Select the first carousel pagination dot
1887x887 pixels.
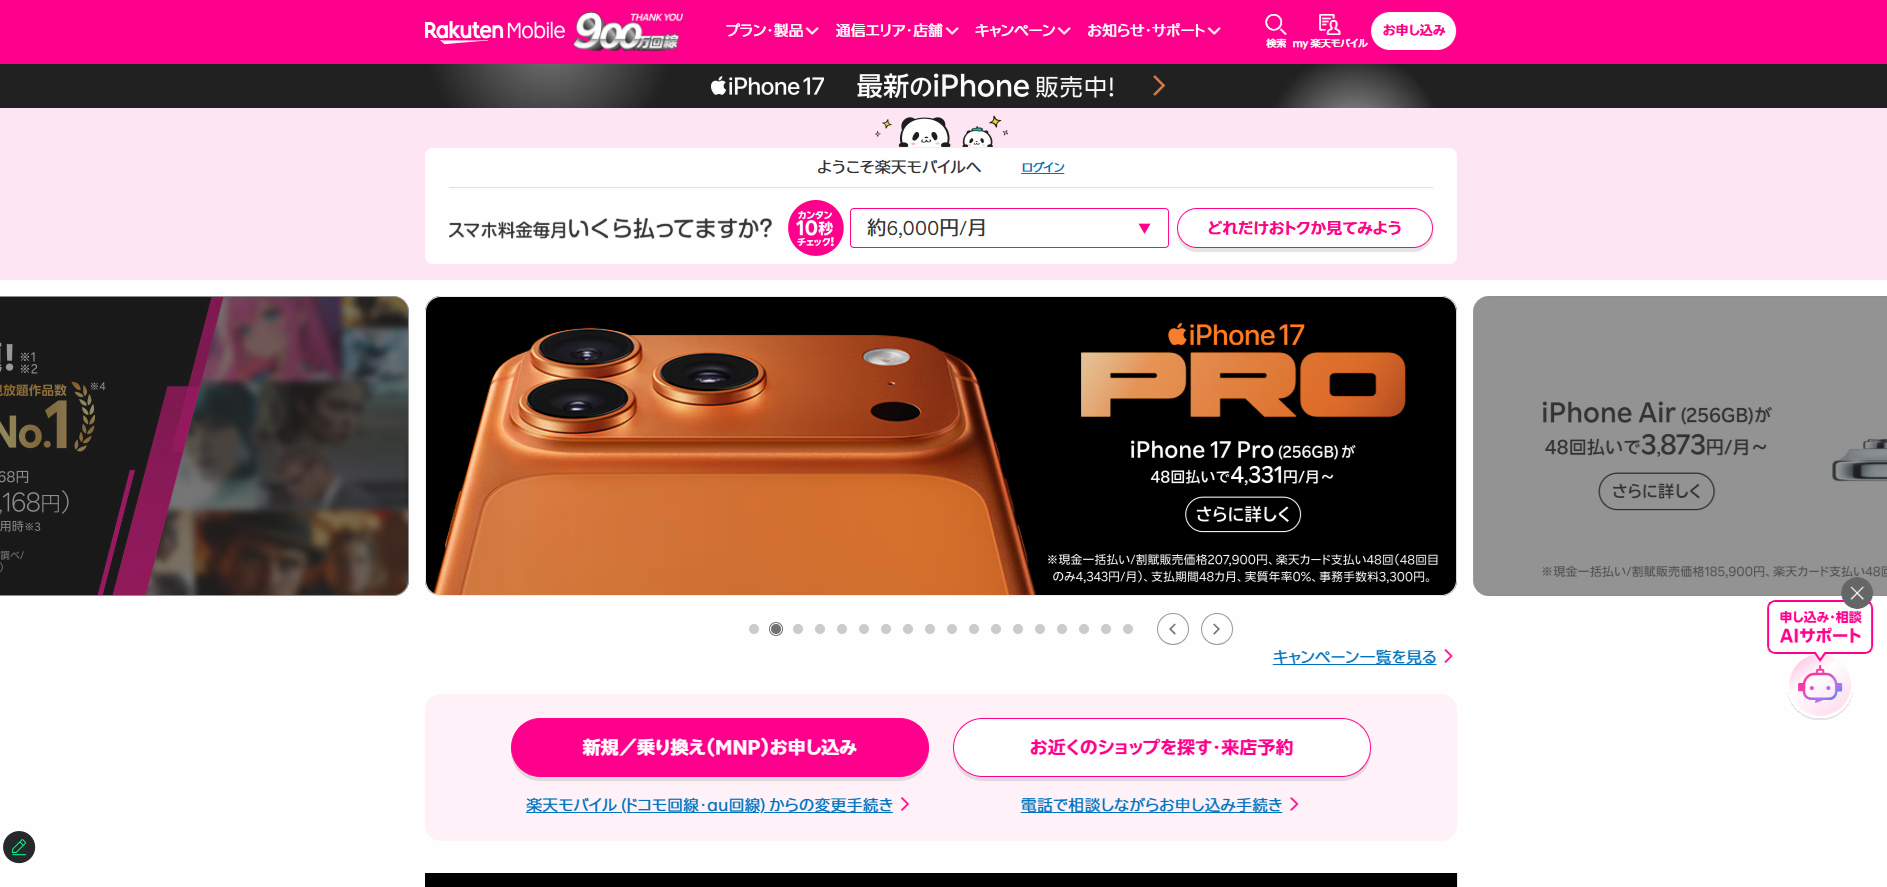coord(754,629)
